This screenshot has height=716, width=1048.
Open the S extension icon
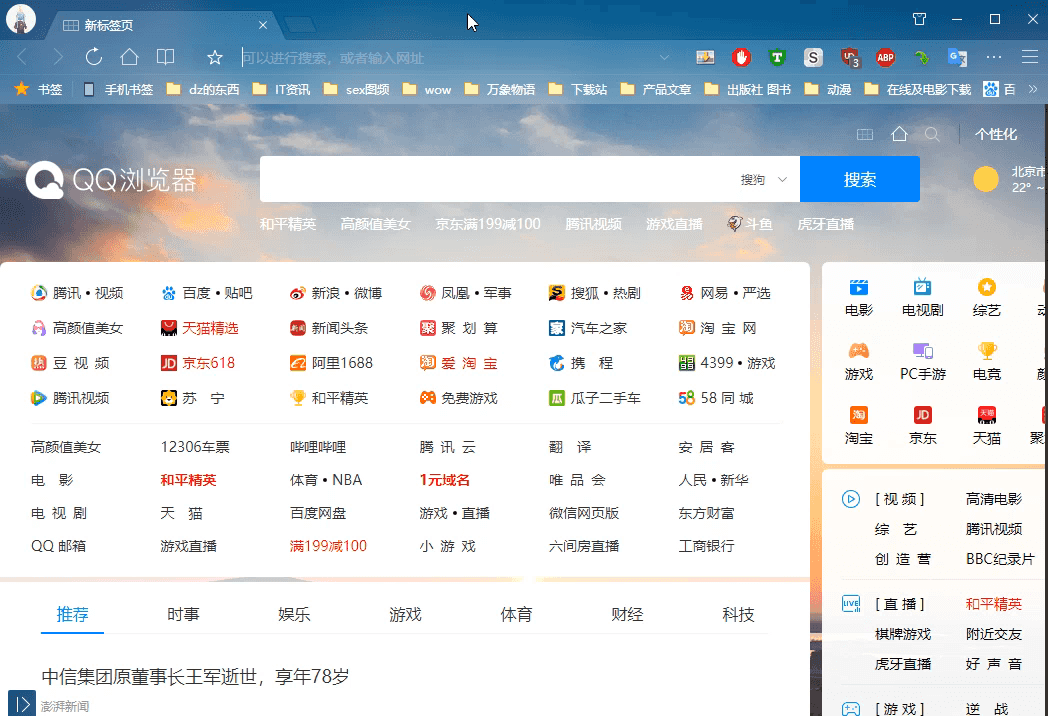click(813, 57)
